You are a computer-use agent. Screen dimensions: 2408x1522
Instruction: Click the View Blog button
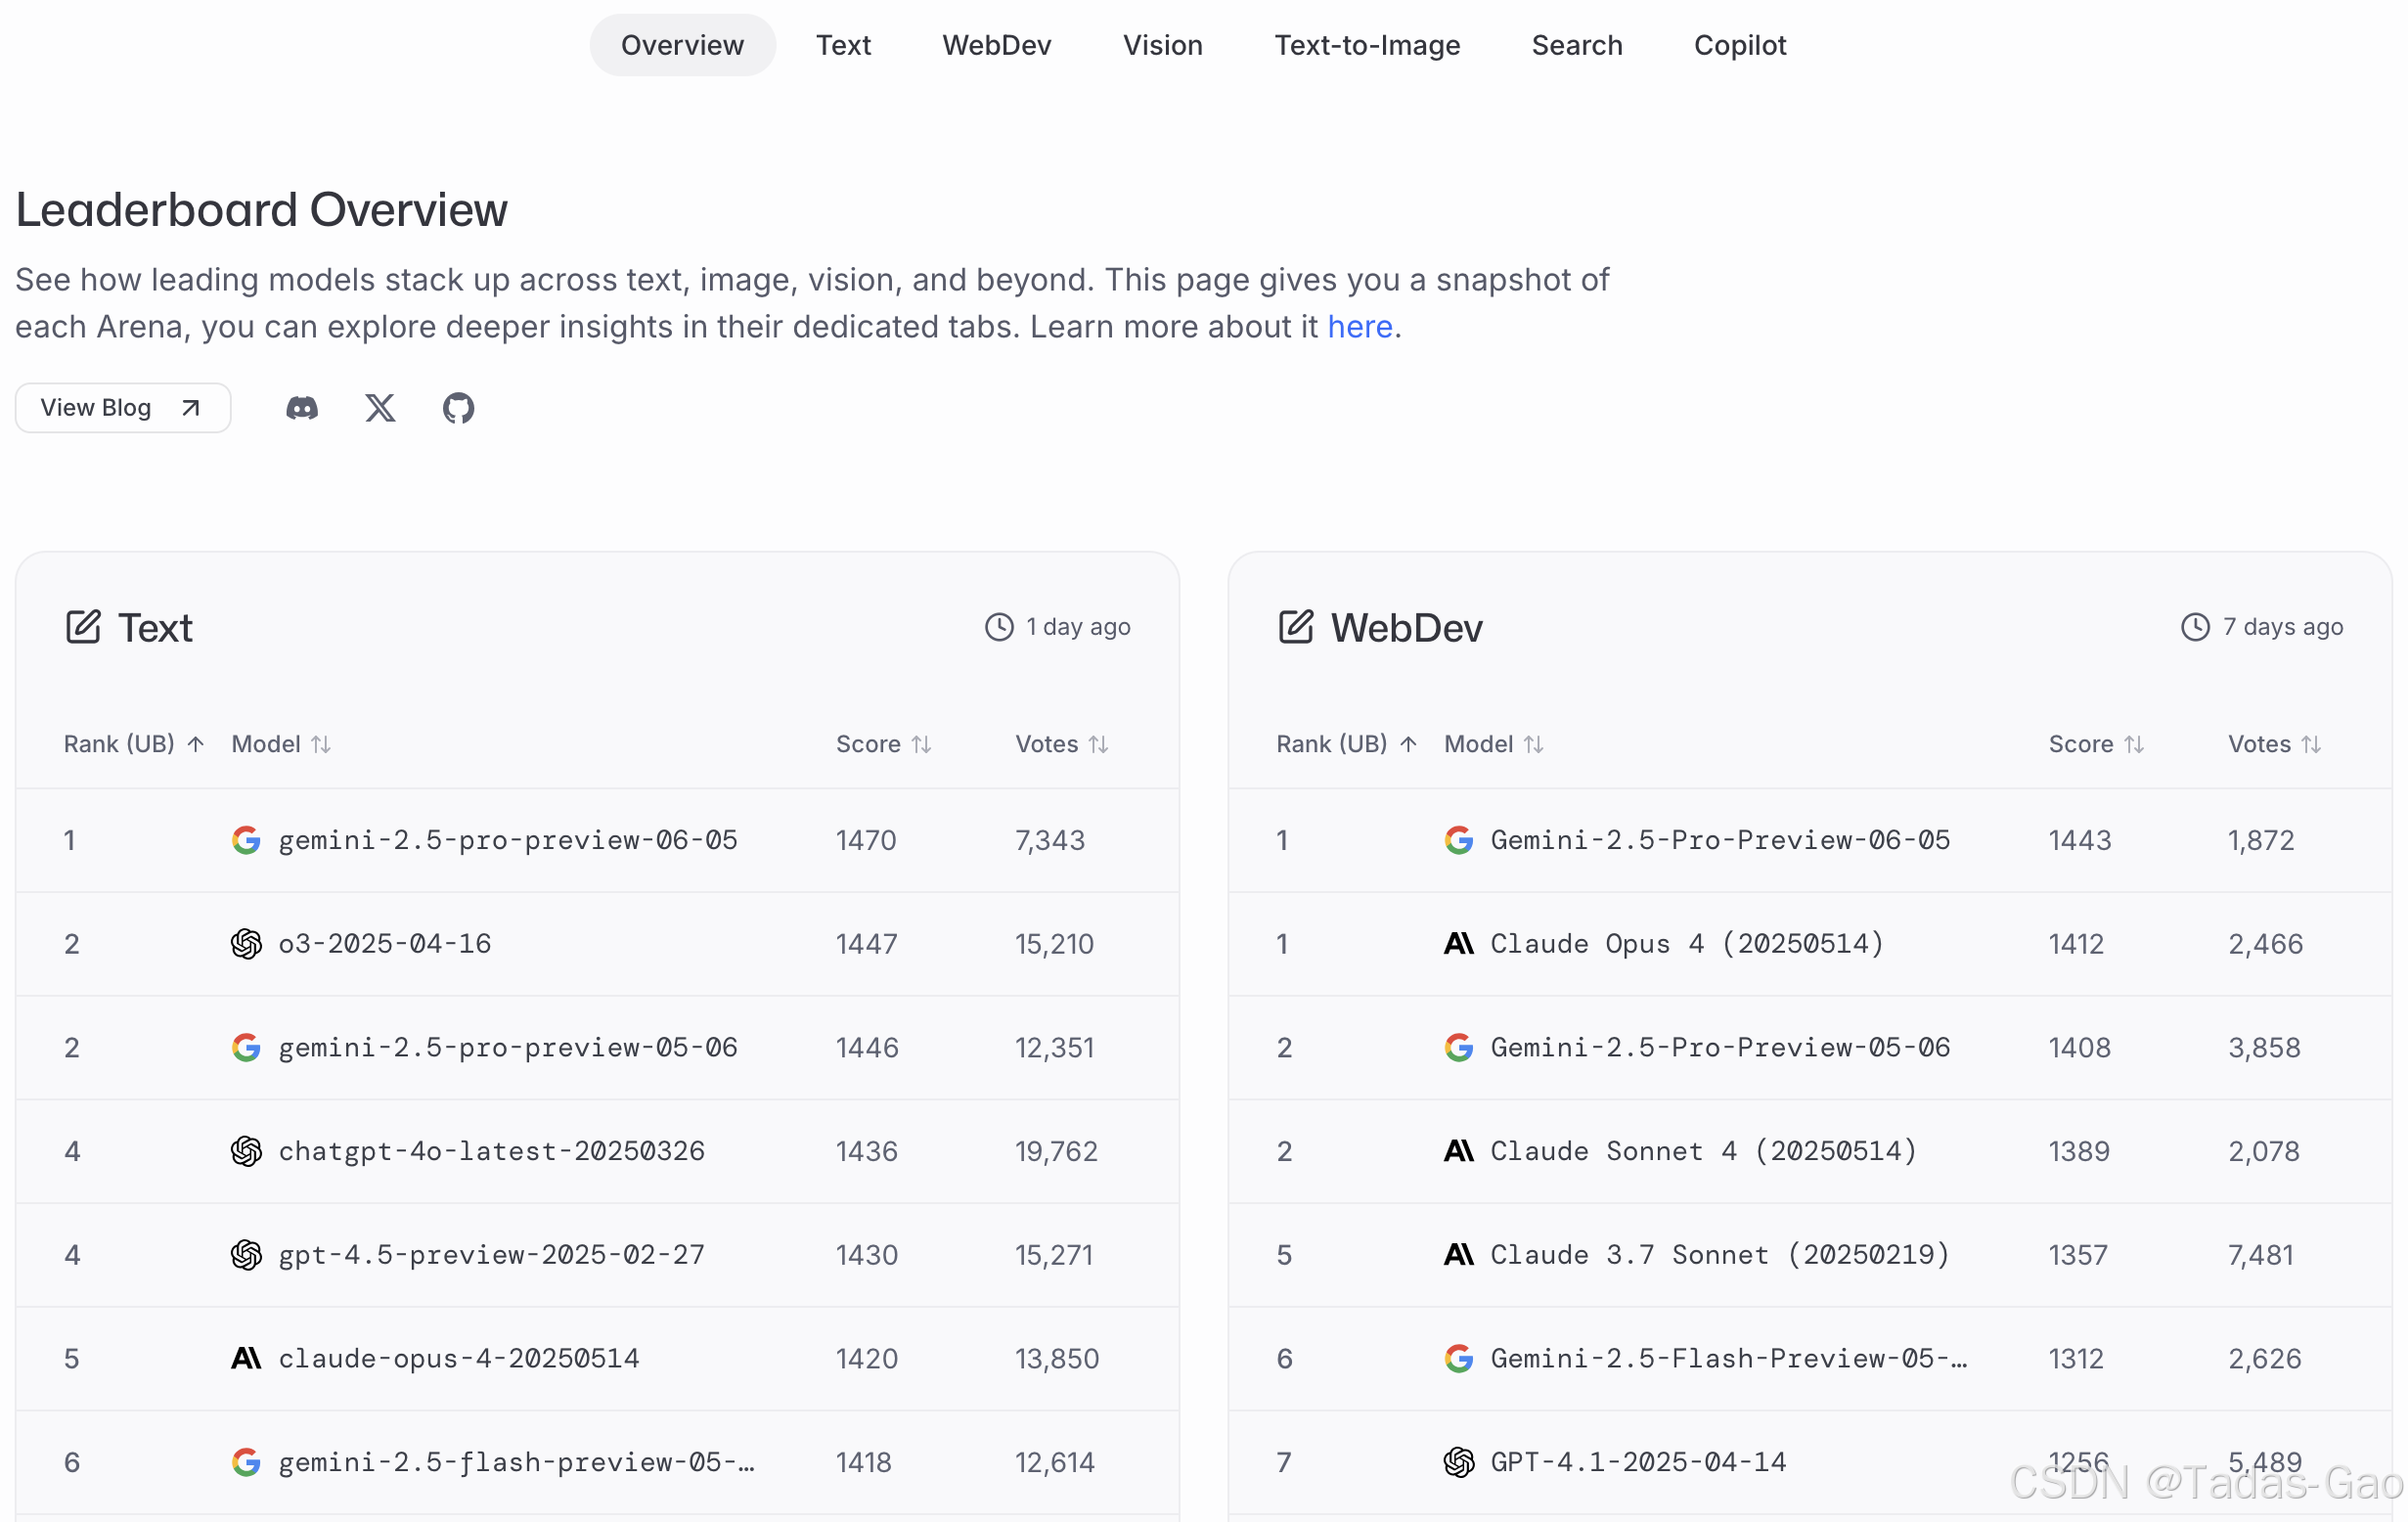pos(123,408)
